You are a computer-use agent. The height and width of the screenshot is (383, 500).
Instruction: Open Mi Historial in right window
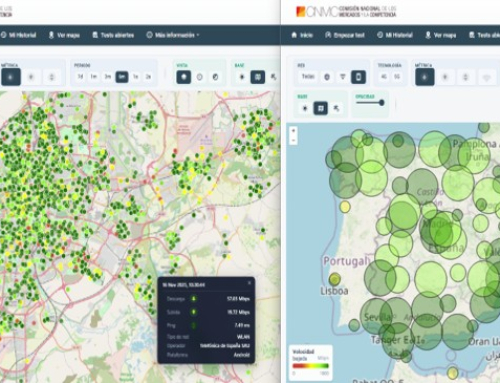(x=395, y=35)
